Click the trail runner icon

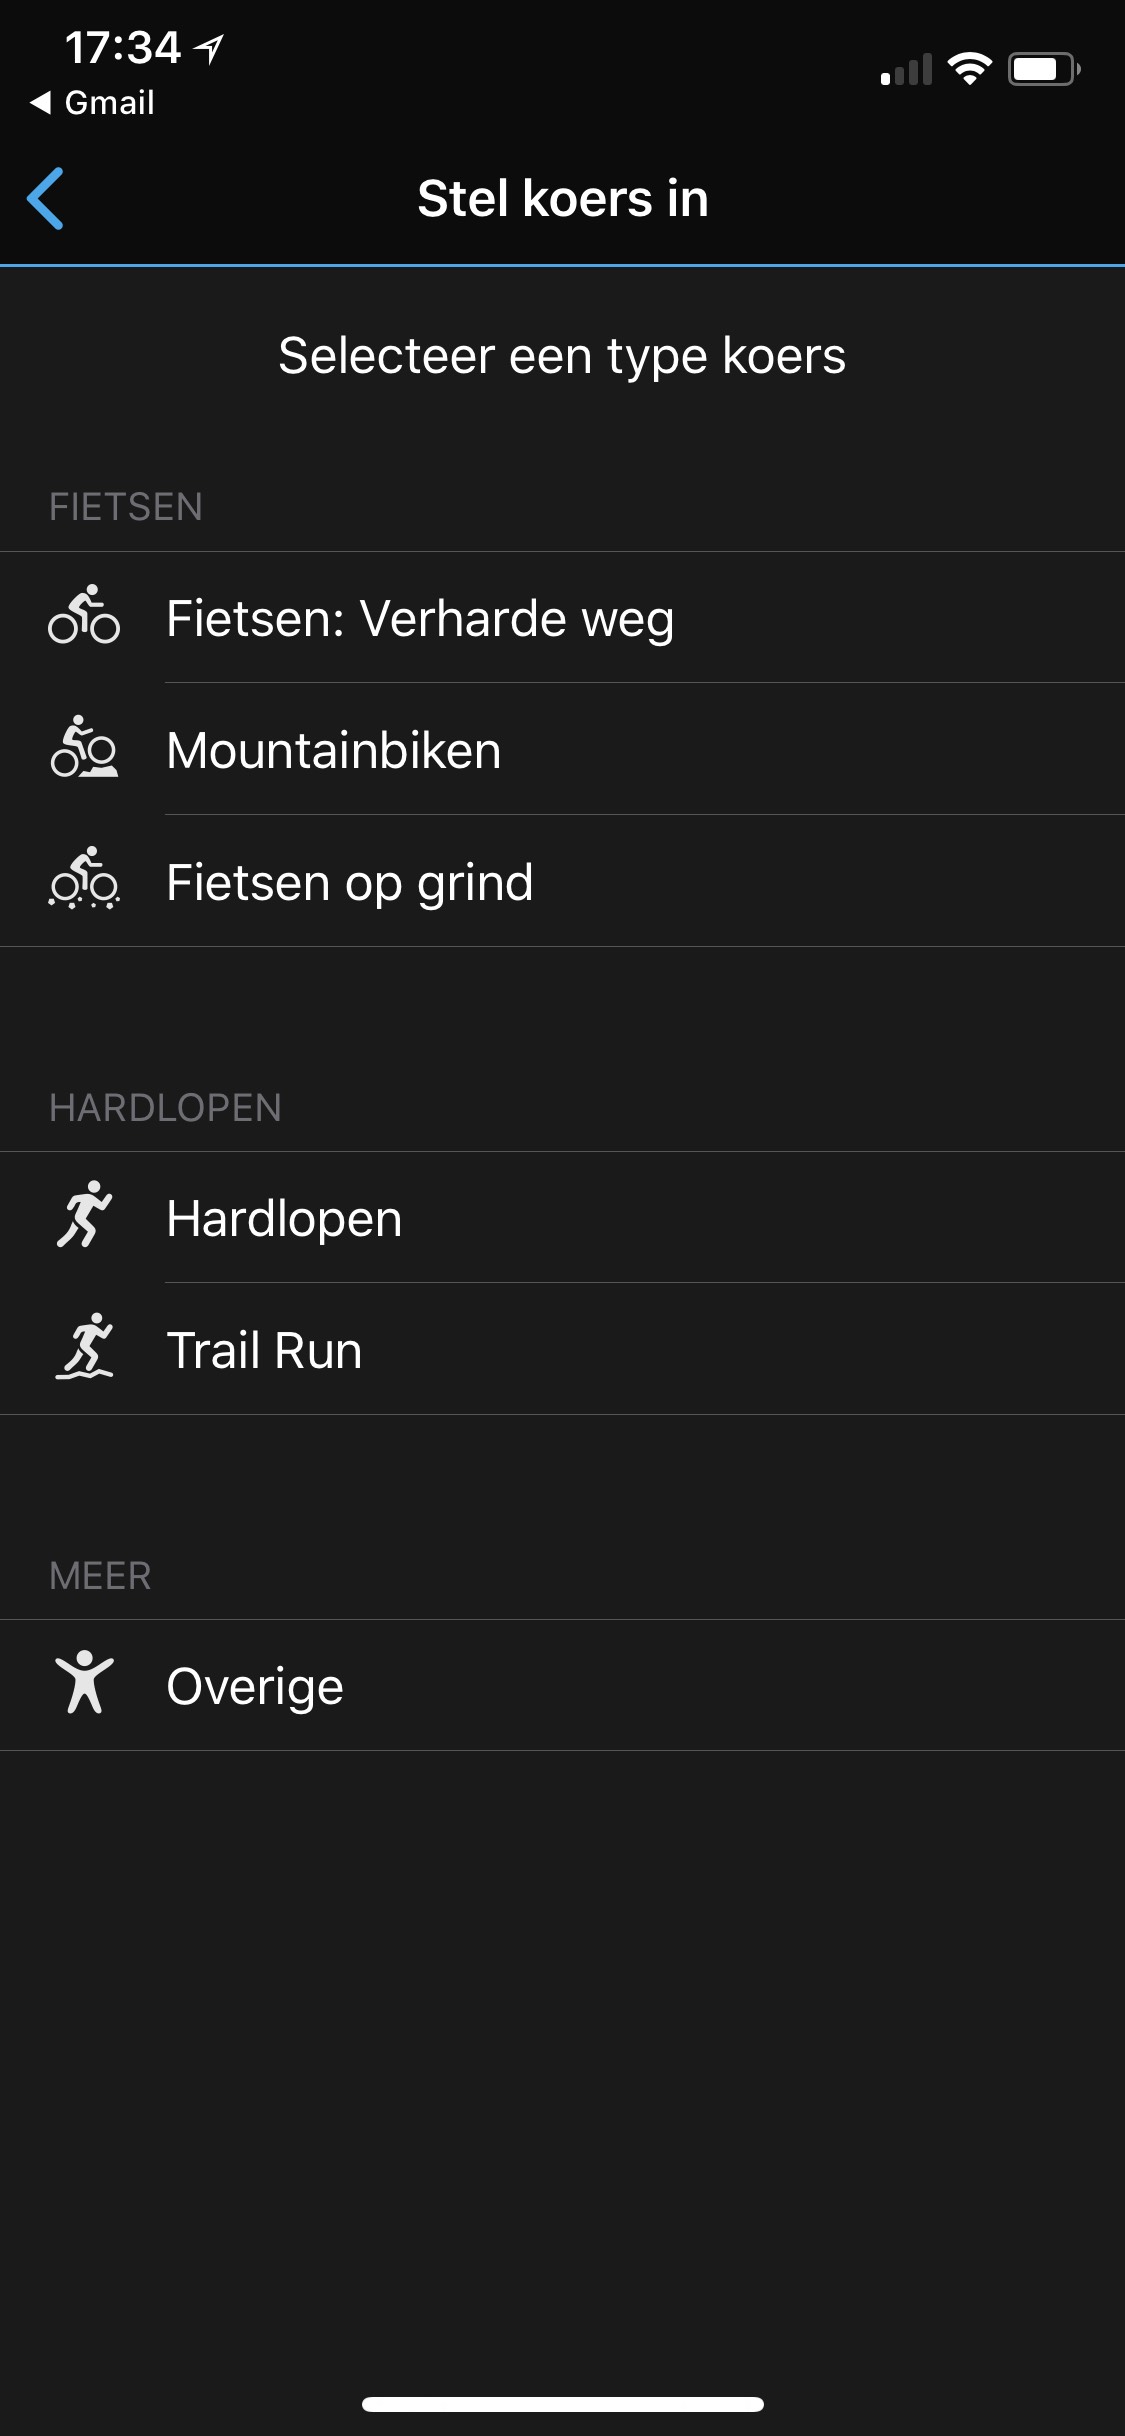point(84,1347)
